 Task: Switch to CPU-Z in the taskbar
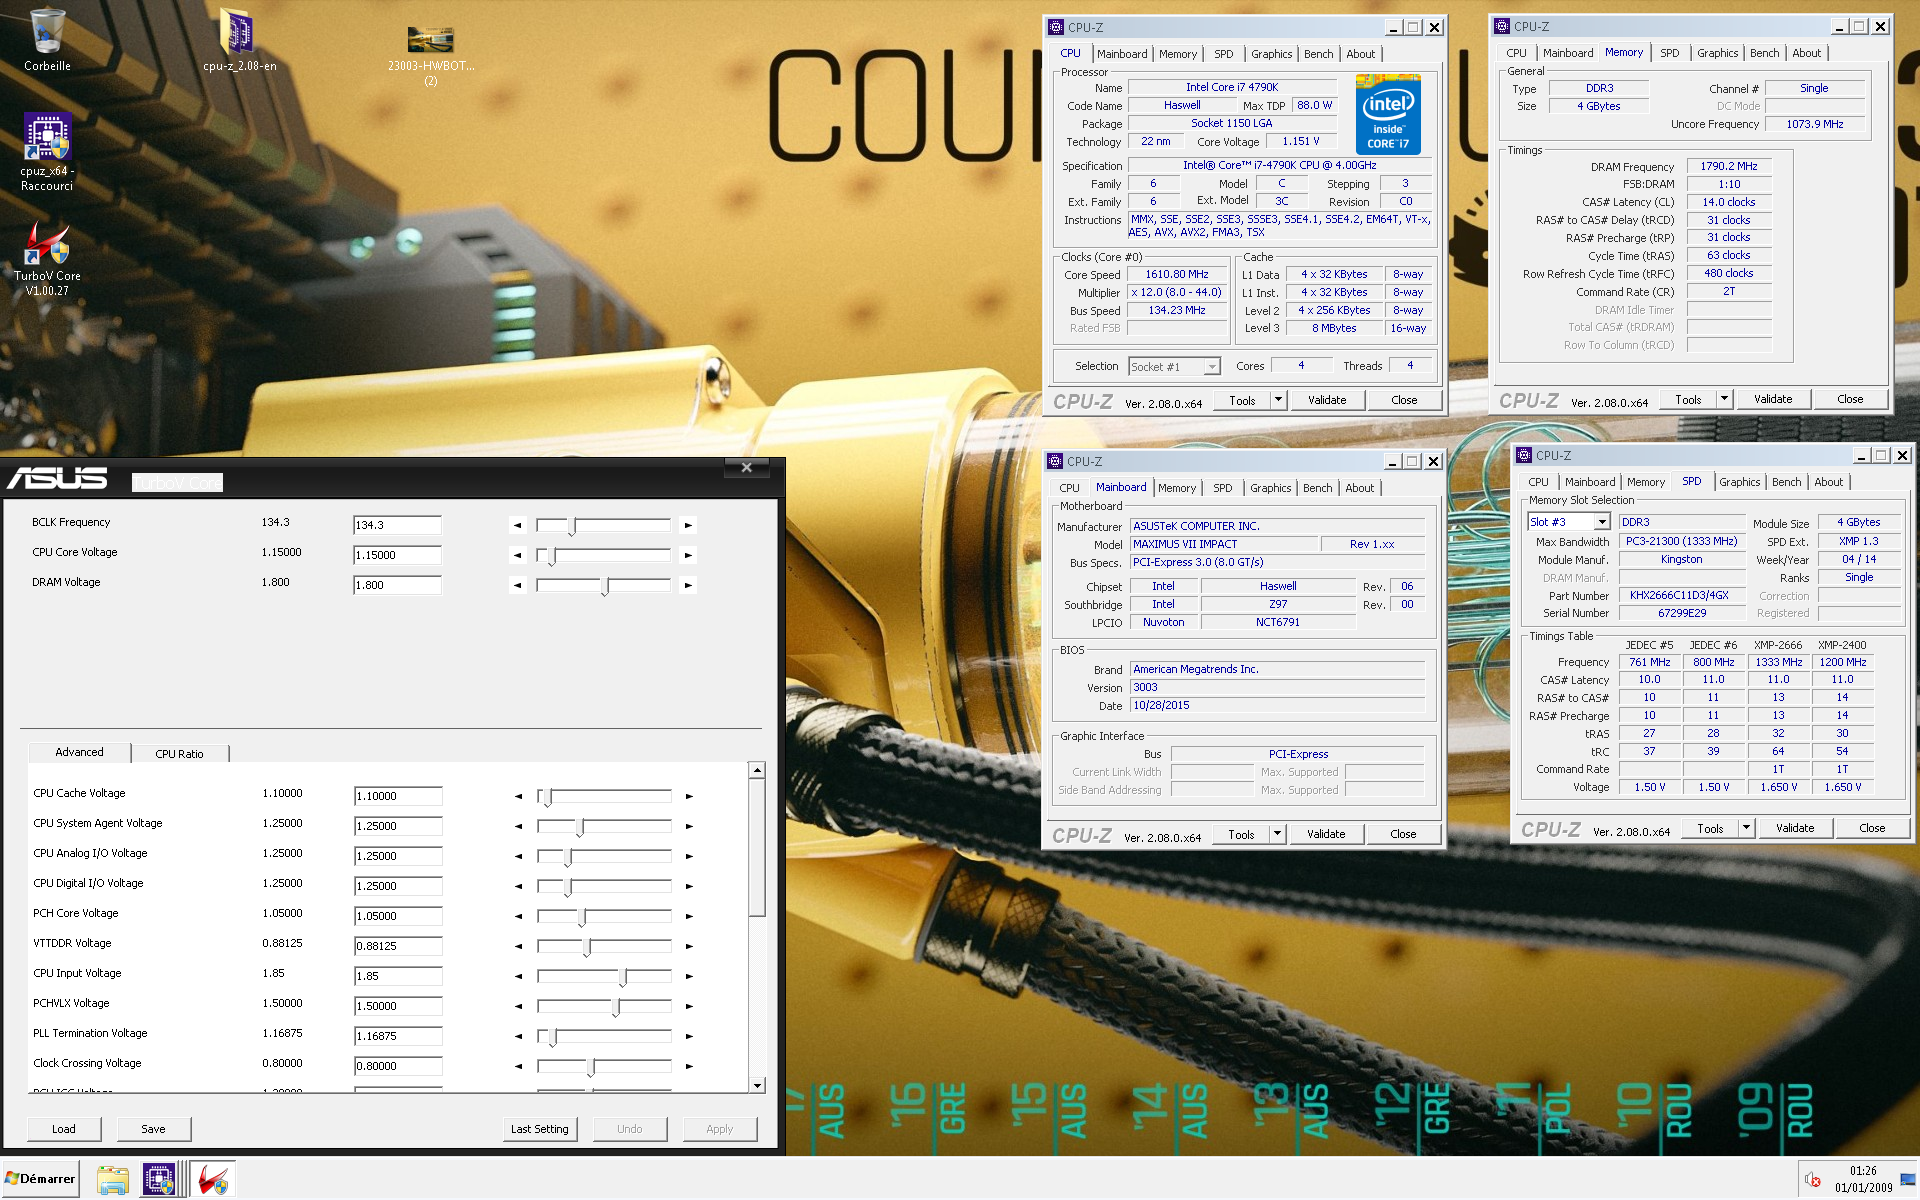[x=159, y=1180]
